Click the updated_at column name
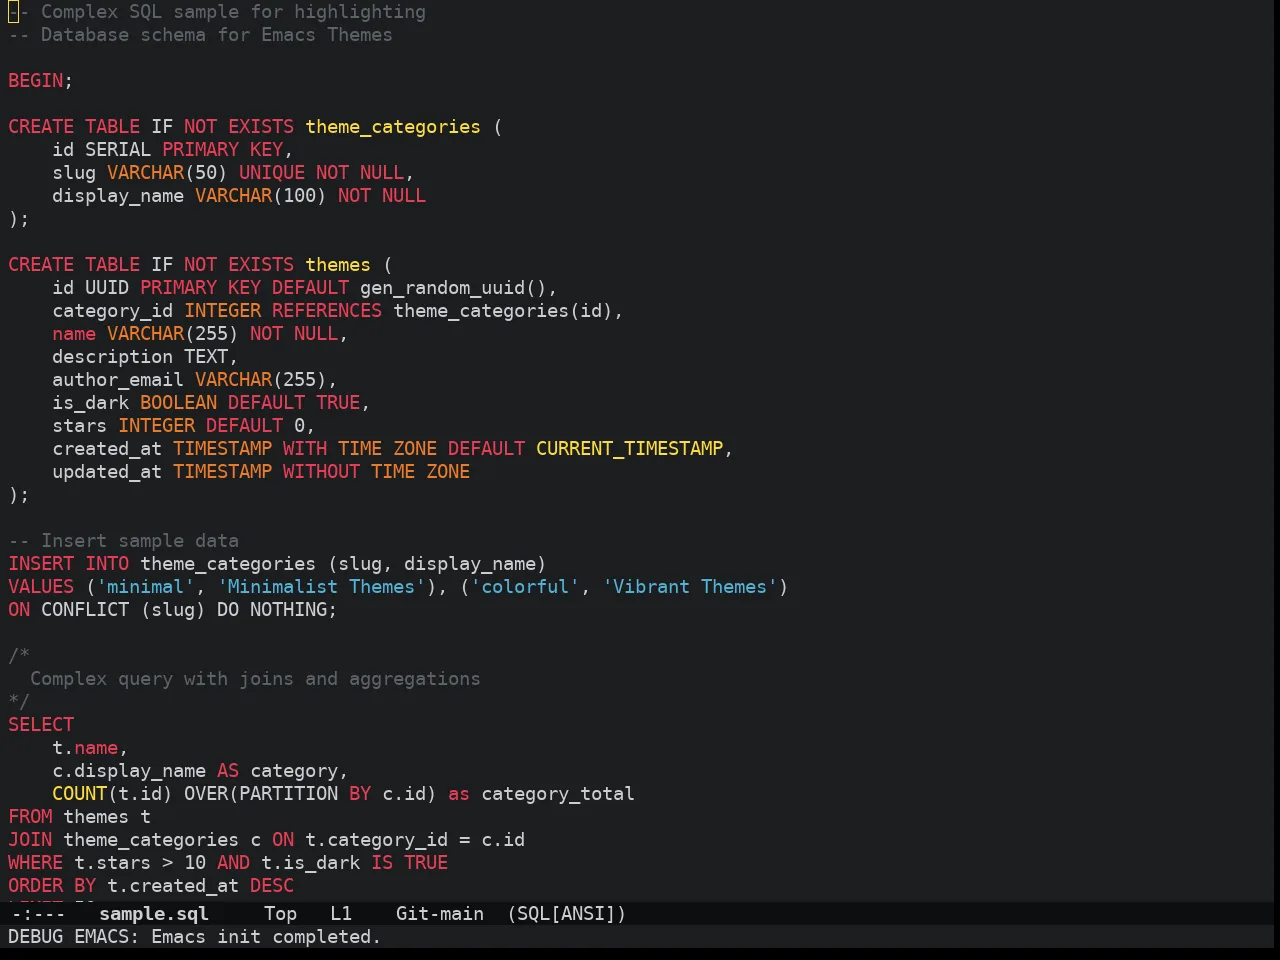 point(107,472)
